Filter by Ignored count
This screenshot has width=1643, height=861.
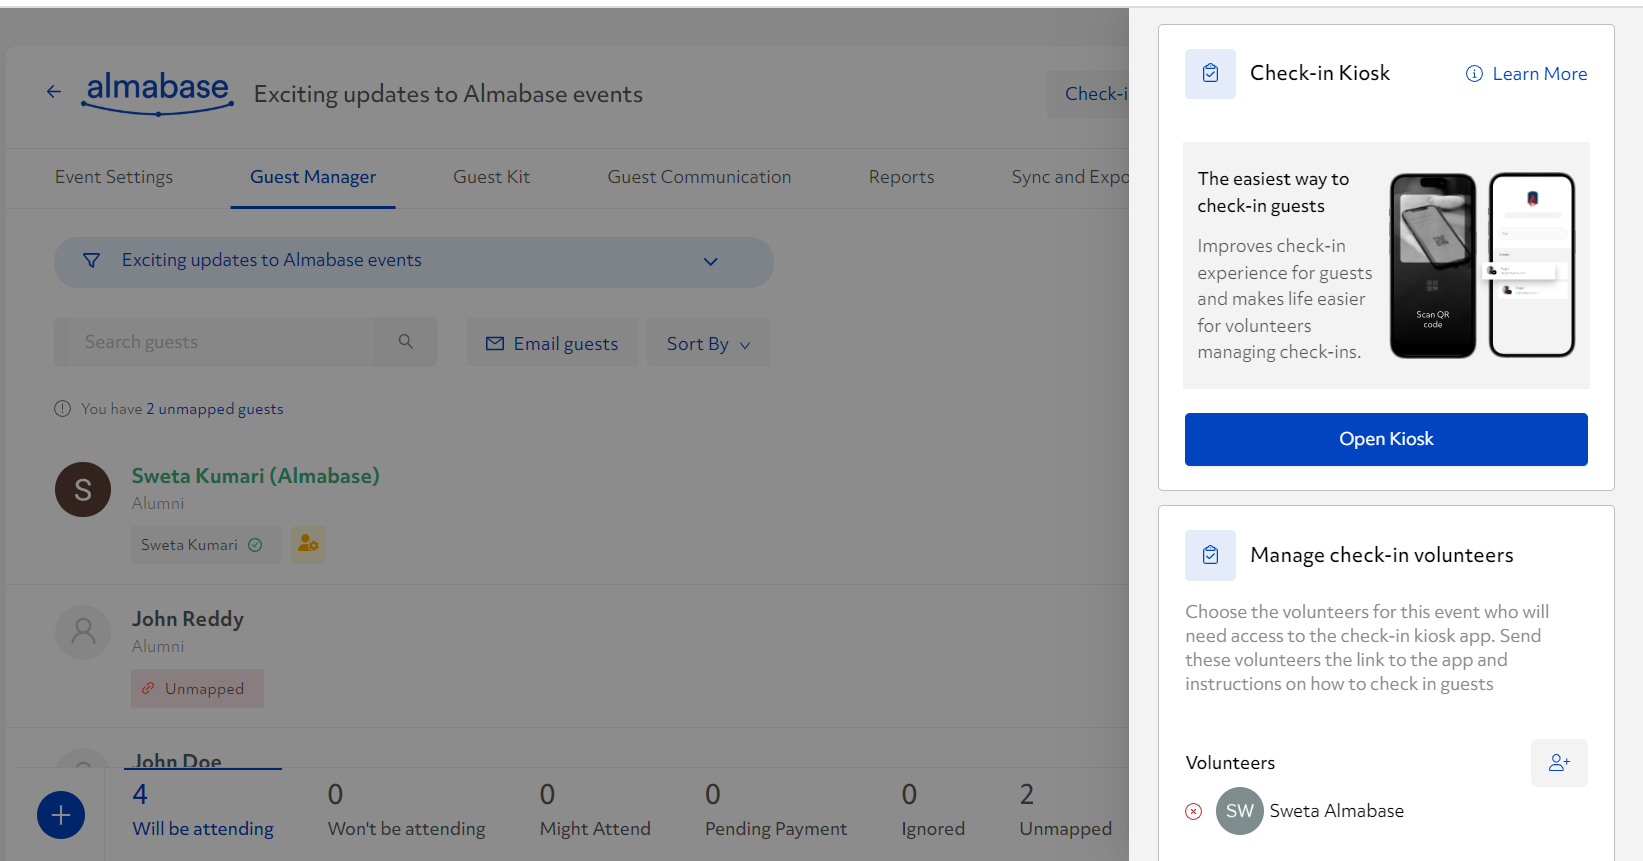[x=933, y=812]
